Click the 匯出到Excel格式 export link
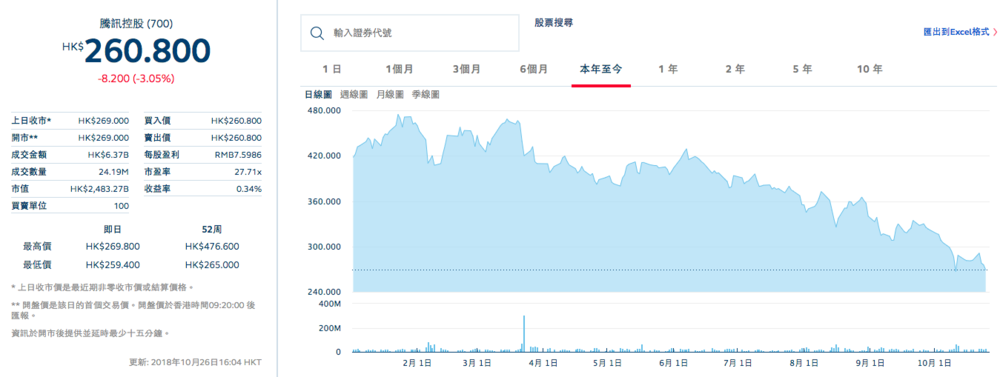 tap(956, 32)
